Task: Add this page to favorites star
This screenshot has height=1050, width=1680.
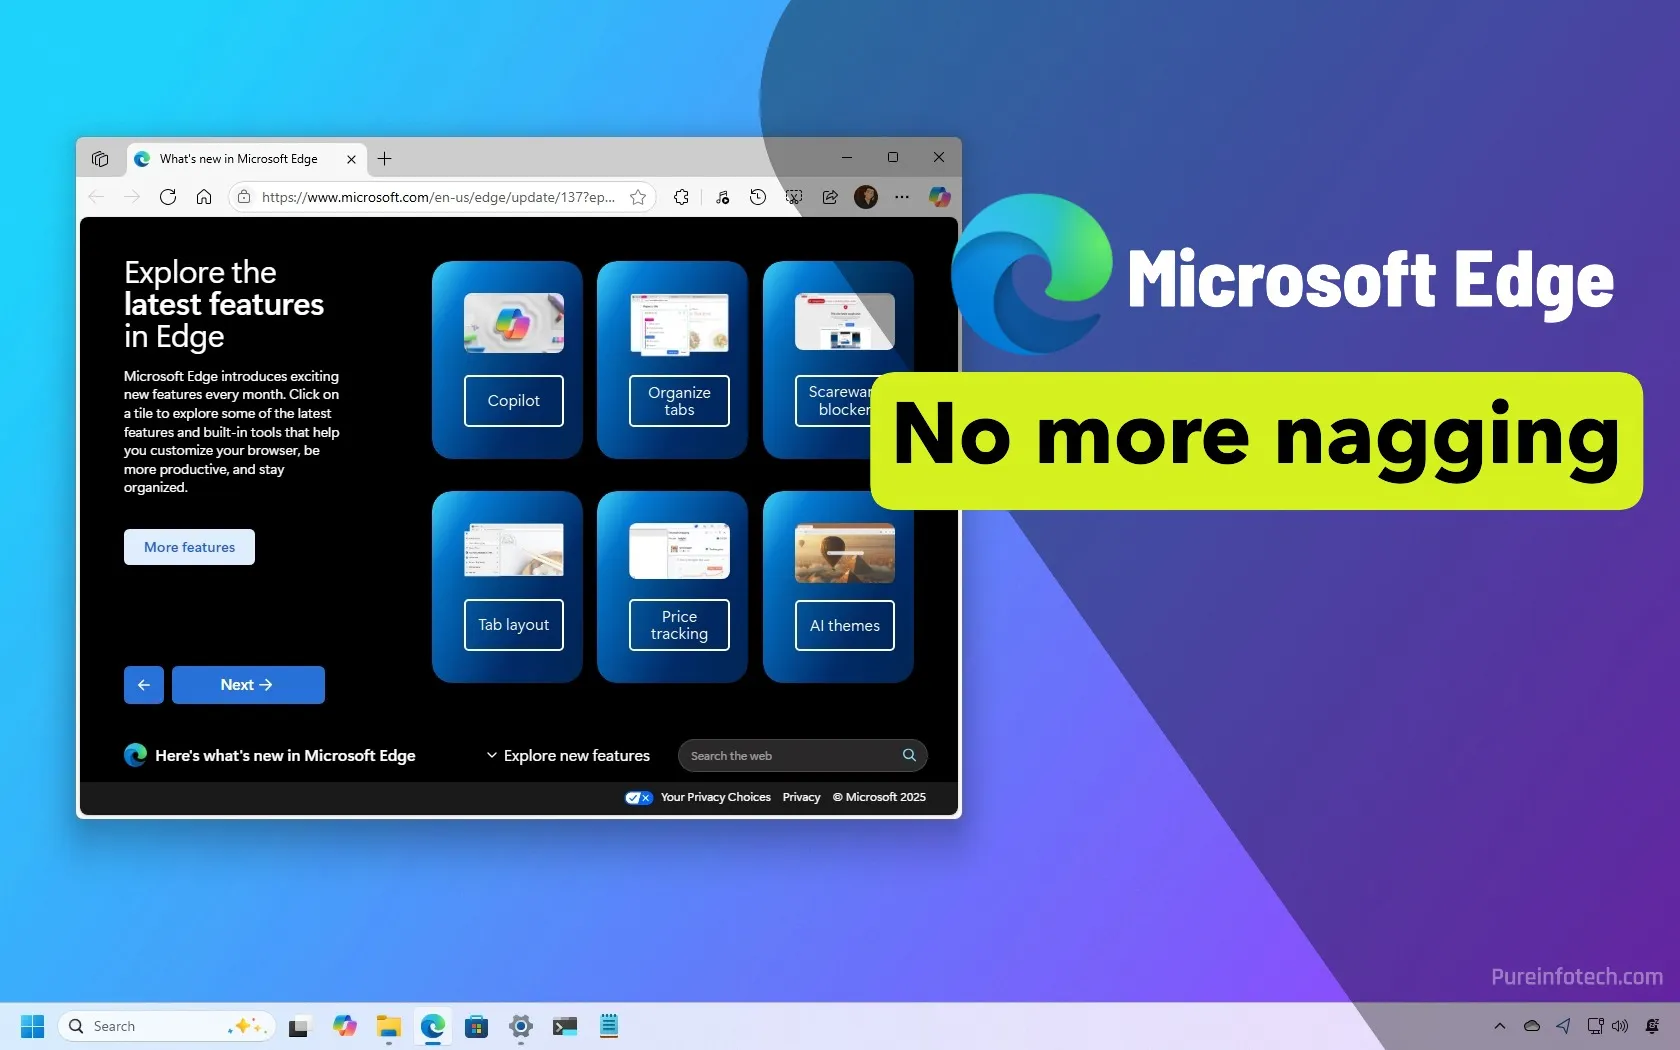Action: point(638,197)
